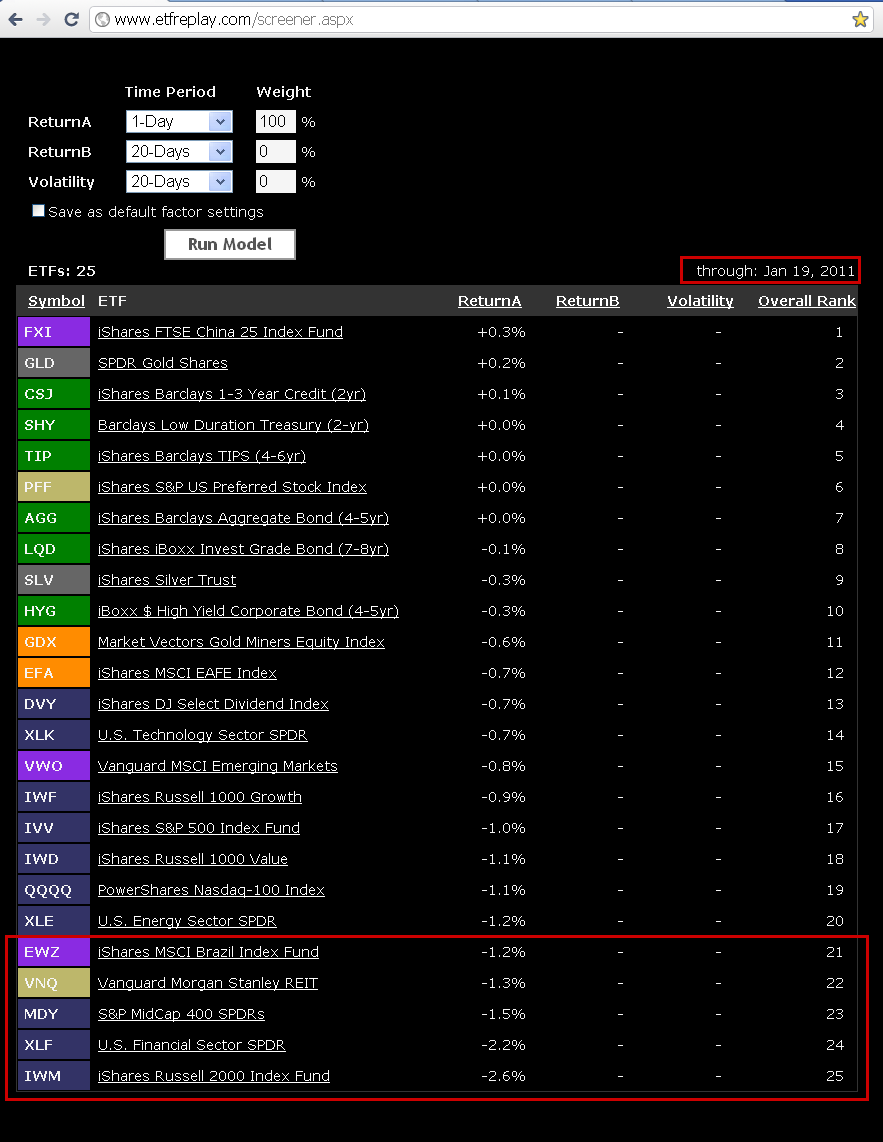Image resolution: width=883 pixels, height=1142 pixels.
Task: Sort table by Volatility column header
Action: click(x=700, y=301)
